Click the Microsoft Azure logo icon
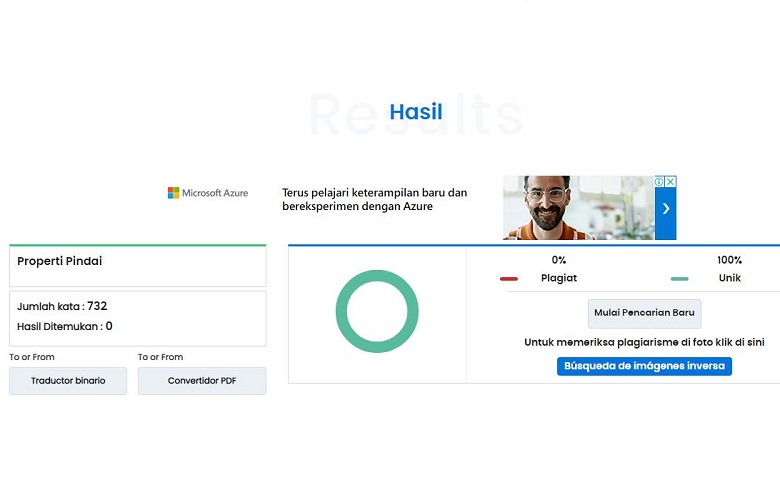This screenshot has height=500, width=780. pos(173,192)
